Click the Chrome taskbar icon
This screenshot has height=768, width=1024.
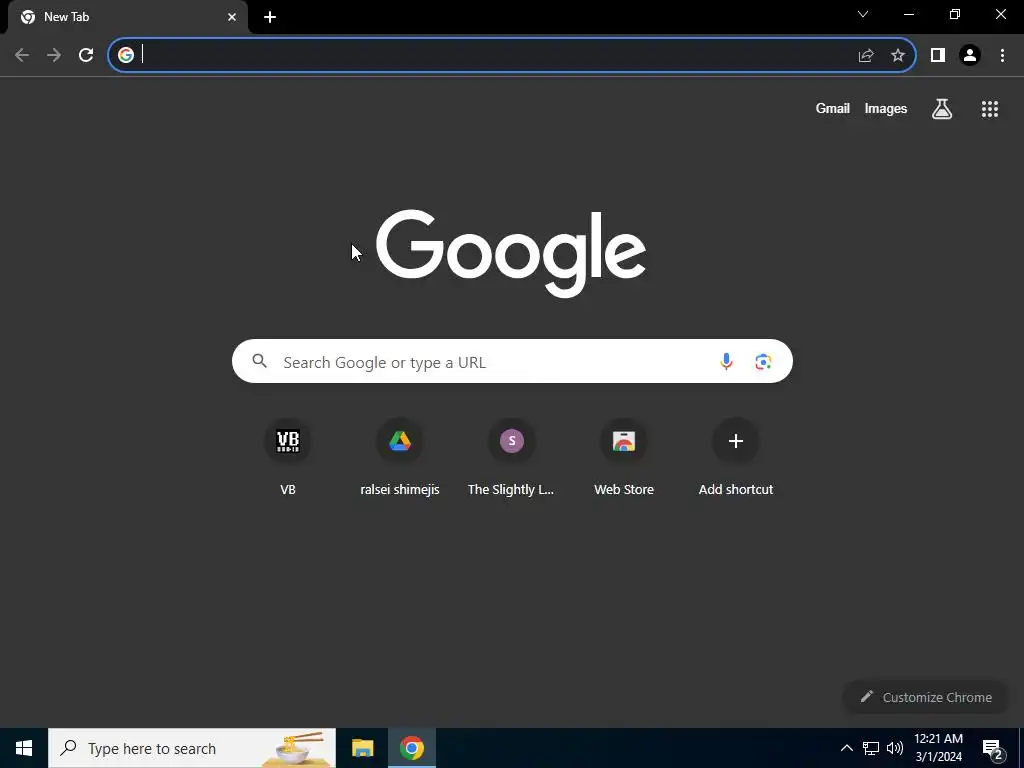(x=411, y=748)
